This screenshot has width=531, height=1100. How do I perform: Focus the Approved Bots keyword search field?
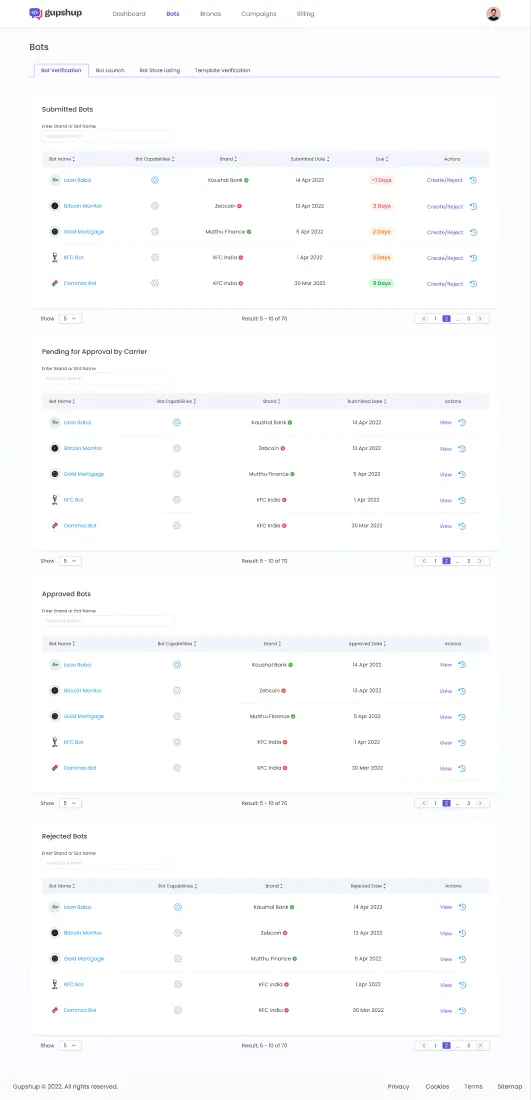[x=107, y=621]
